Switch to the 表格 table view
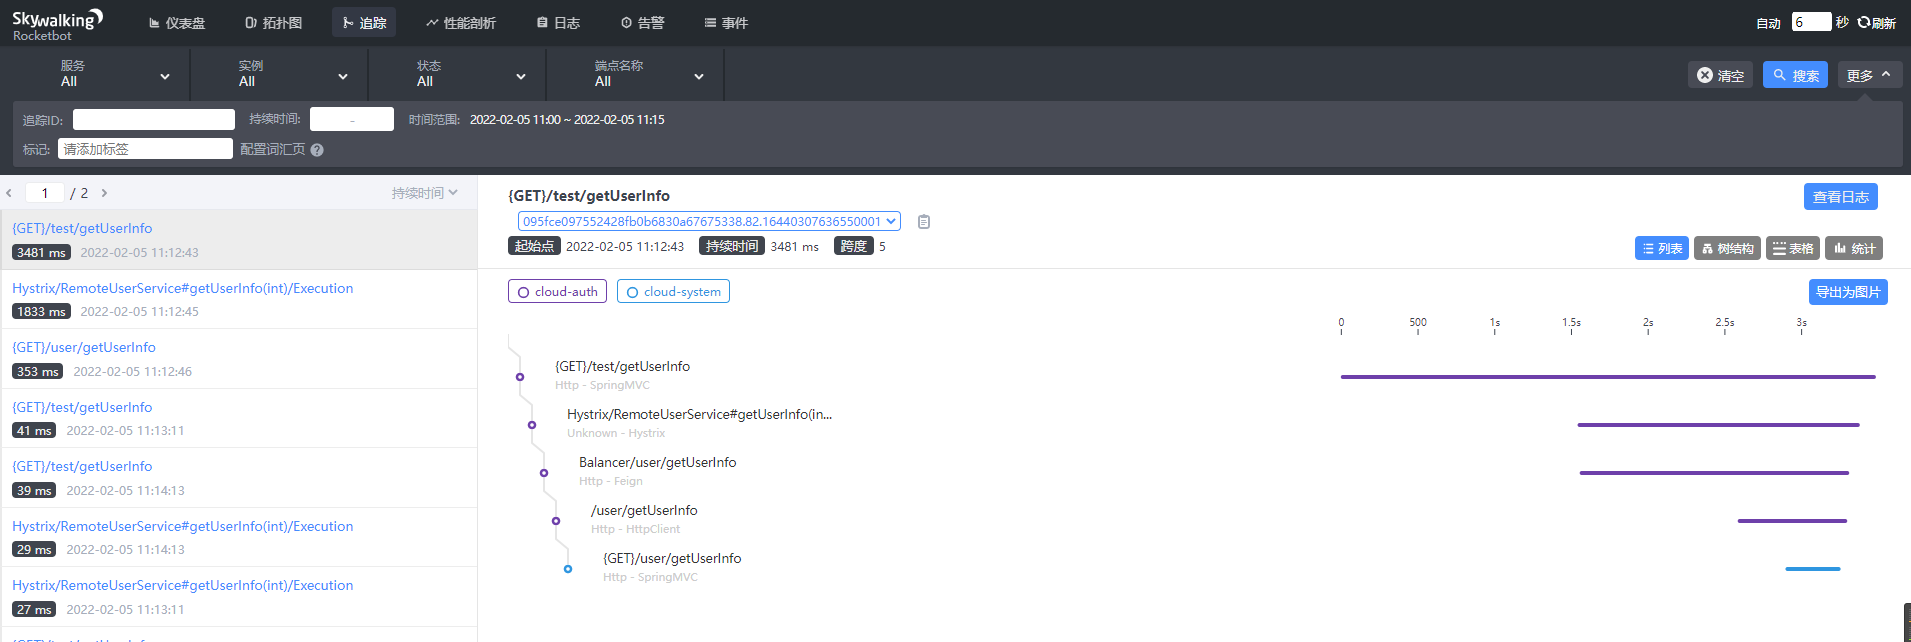Screen dimensions: 1911x642 (1792, 248)
